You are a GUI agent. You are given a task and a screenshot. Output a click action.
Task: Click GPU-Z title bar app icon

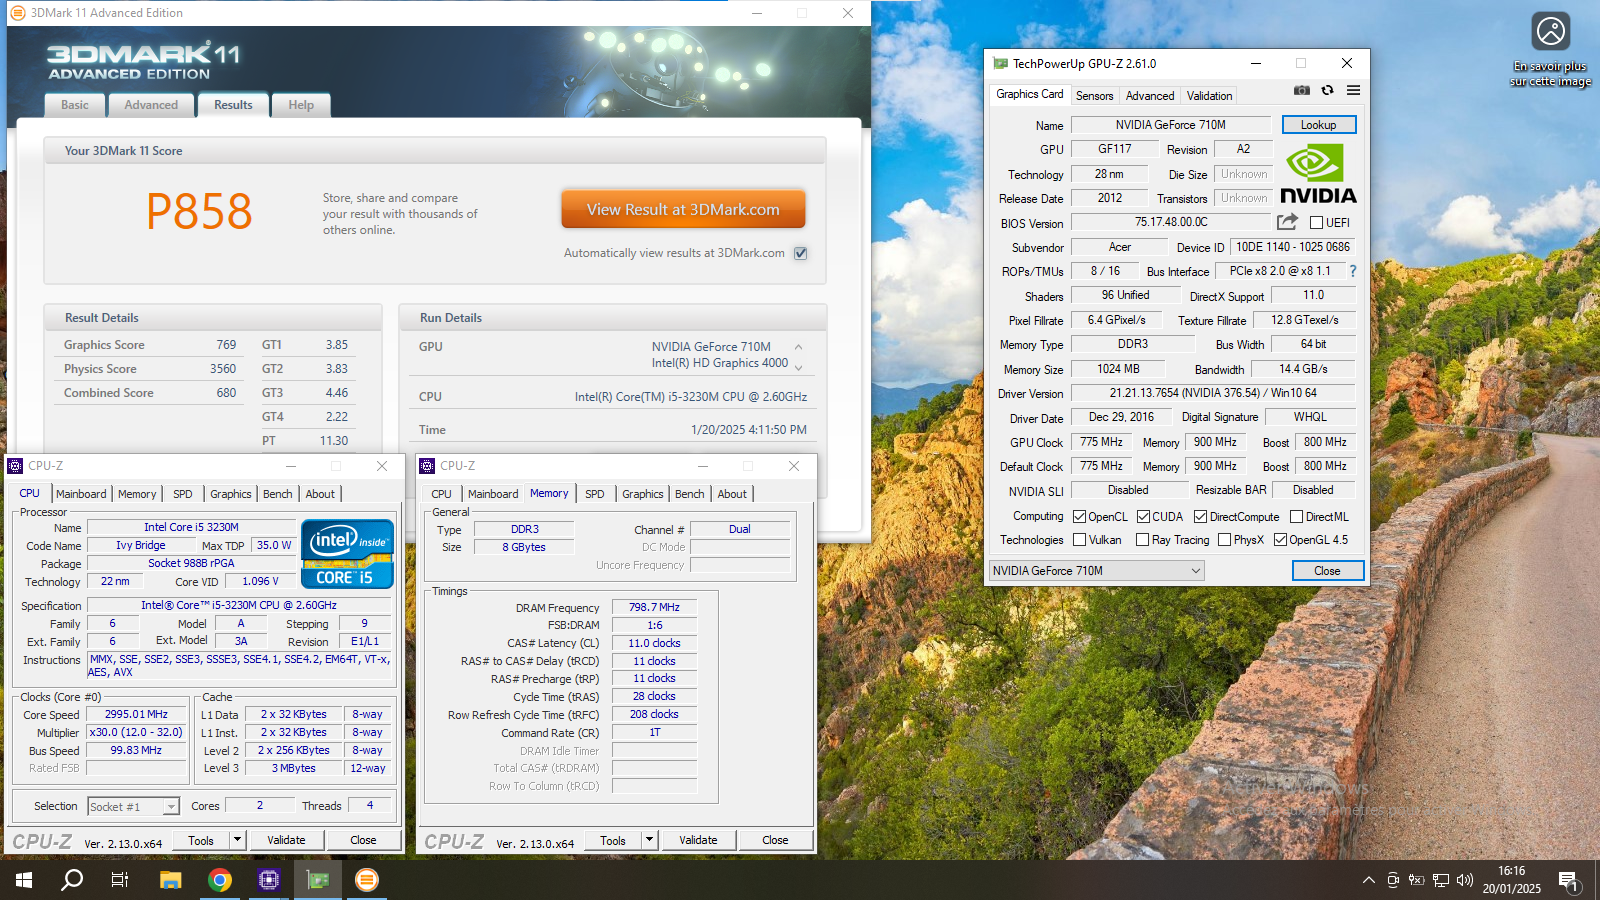1000,63
